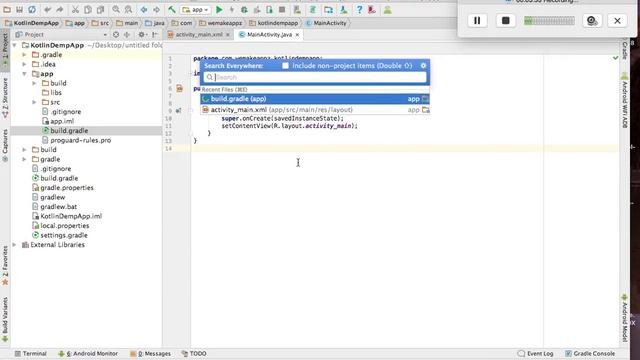Navigate Forward with the right arrow icon
The image size is (640, 360).
[x=156, y=9]
